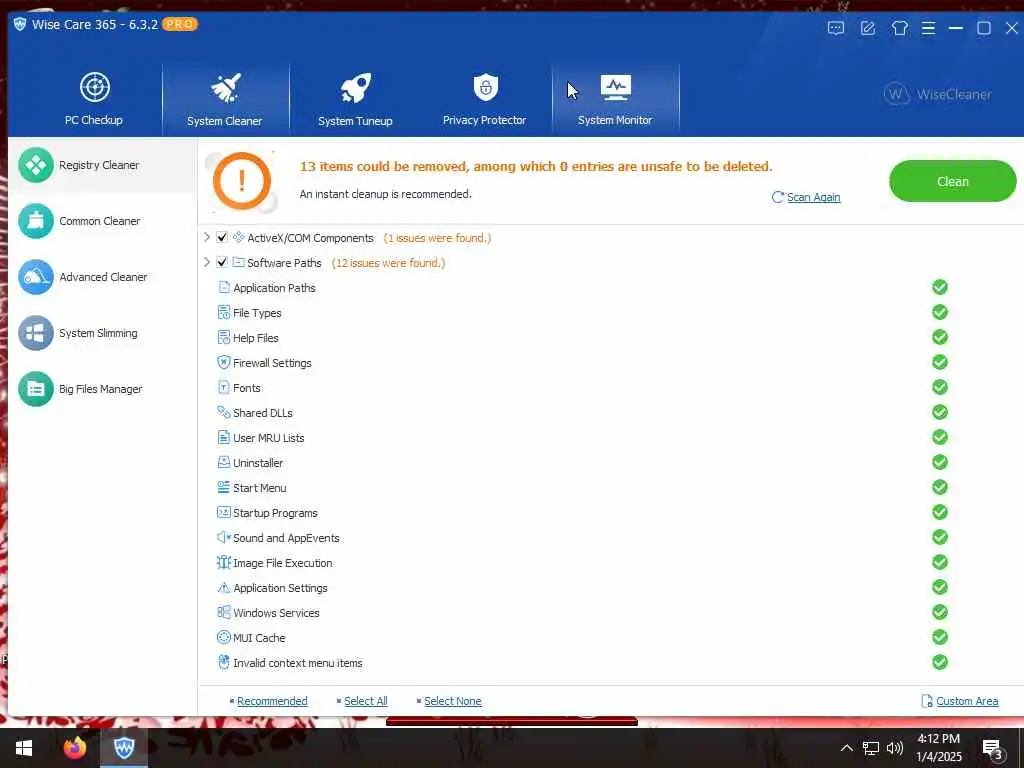This screenshot has width=1024, height=768.
Task: Open the System Monitor tab
Action: (x=615, y=99)
